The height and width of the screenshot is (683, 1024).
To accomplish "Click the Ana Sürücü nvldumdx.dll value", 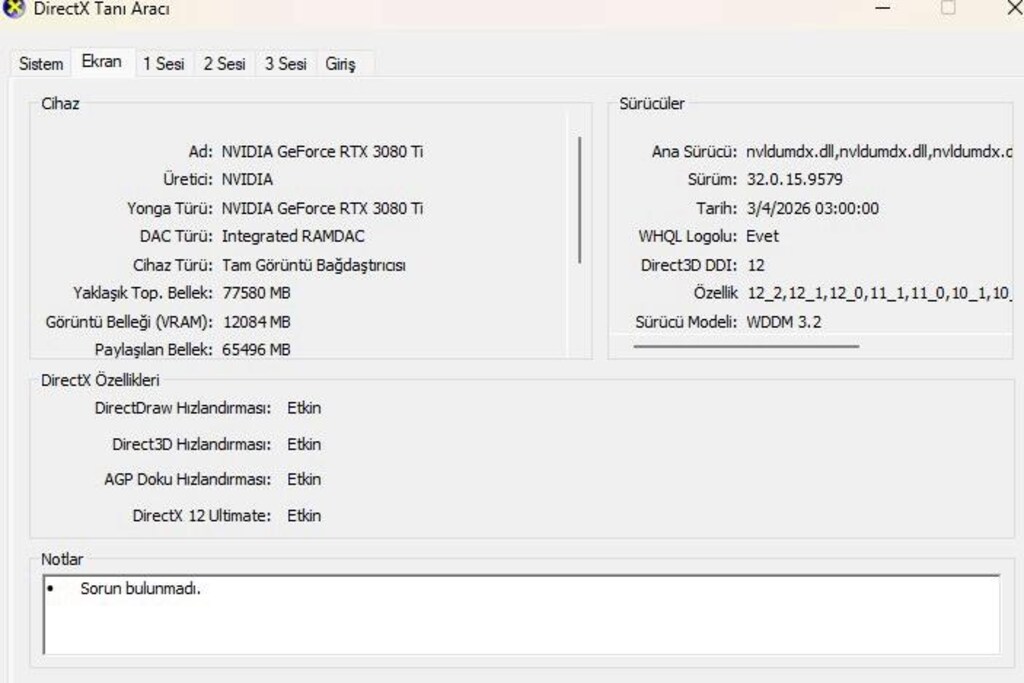I will click(879, 151).
